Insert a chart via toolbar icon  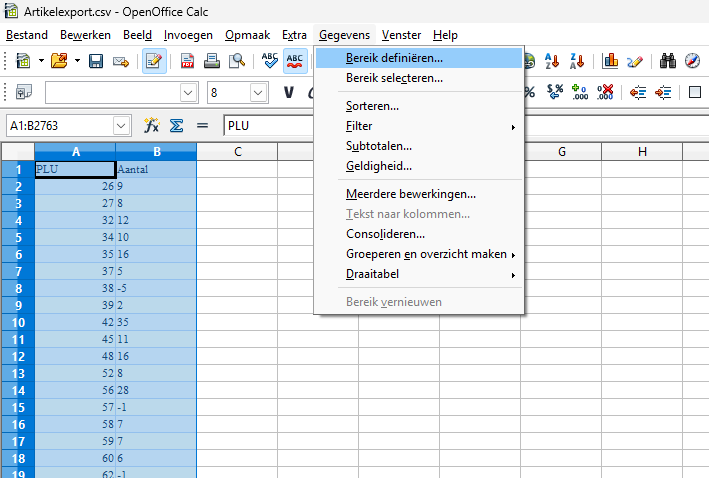point(610,61)
